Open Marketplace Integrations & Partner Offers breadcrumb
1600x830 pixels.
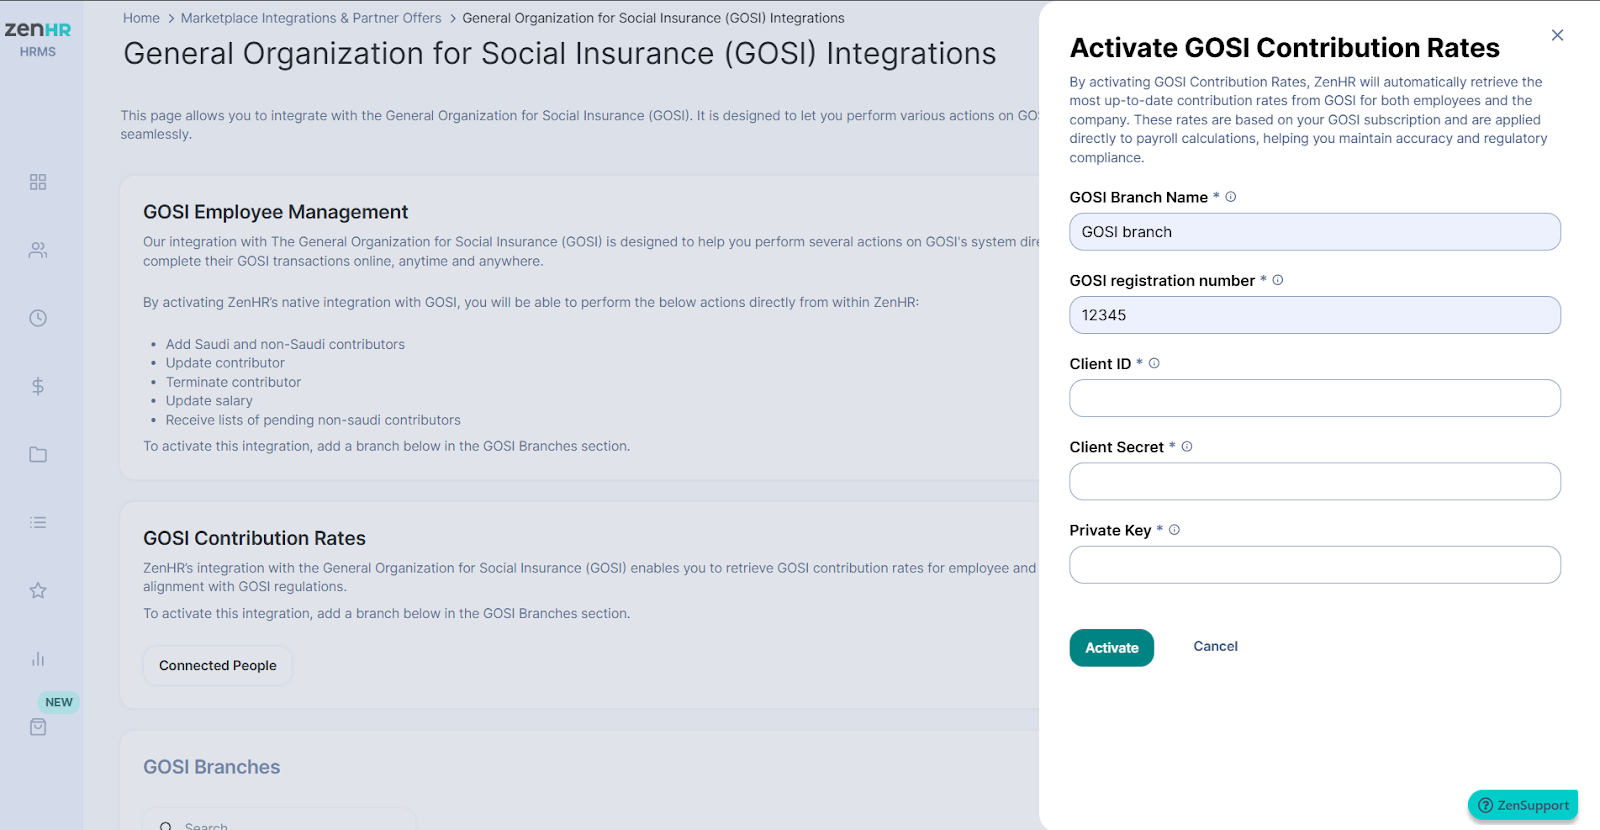[311, 18]
